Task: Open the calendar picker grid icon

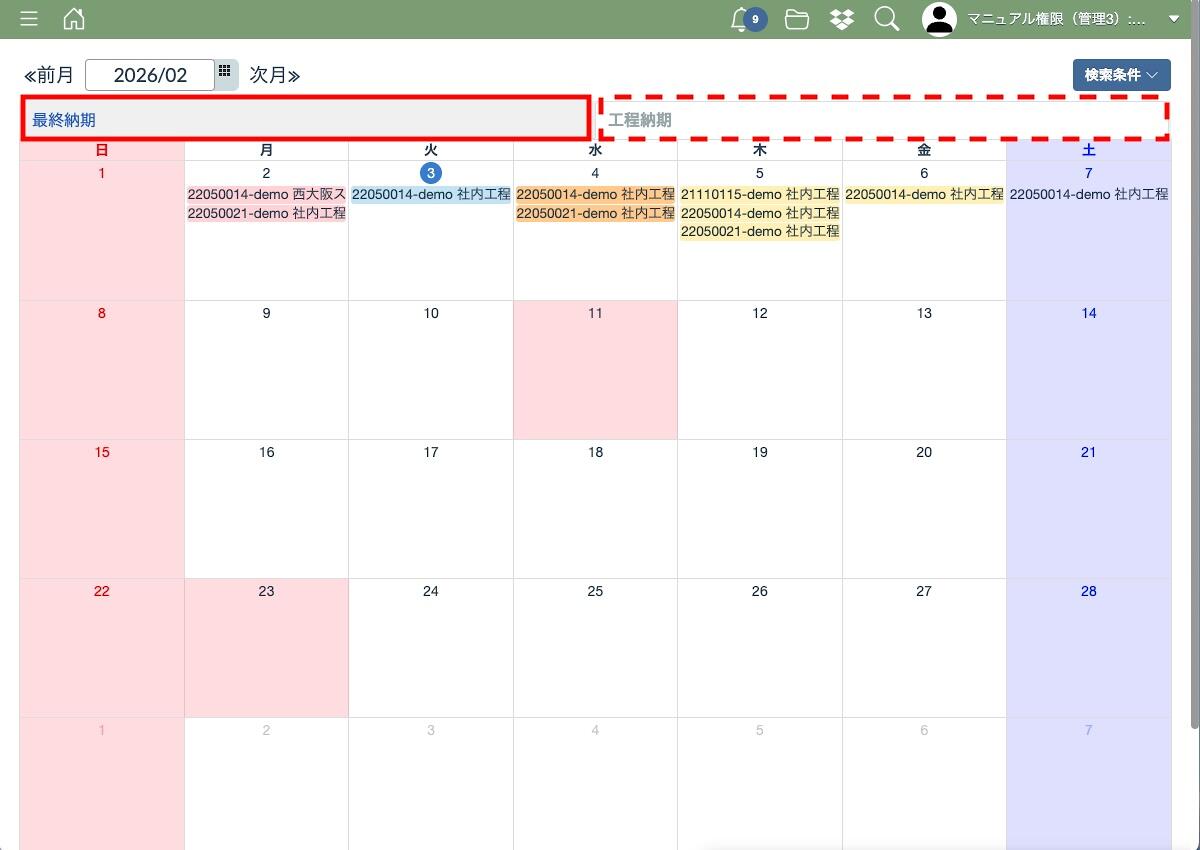Action: click(226, 72)
